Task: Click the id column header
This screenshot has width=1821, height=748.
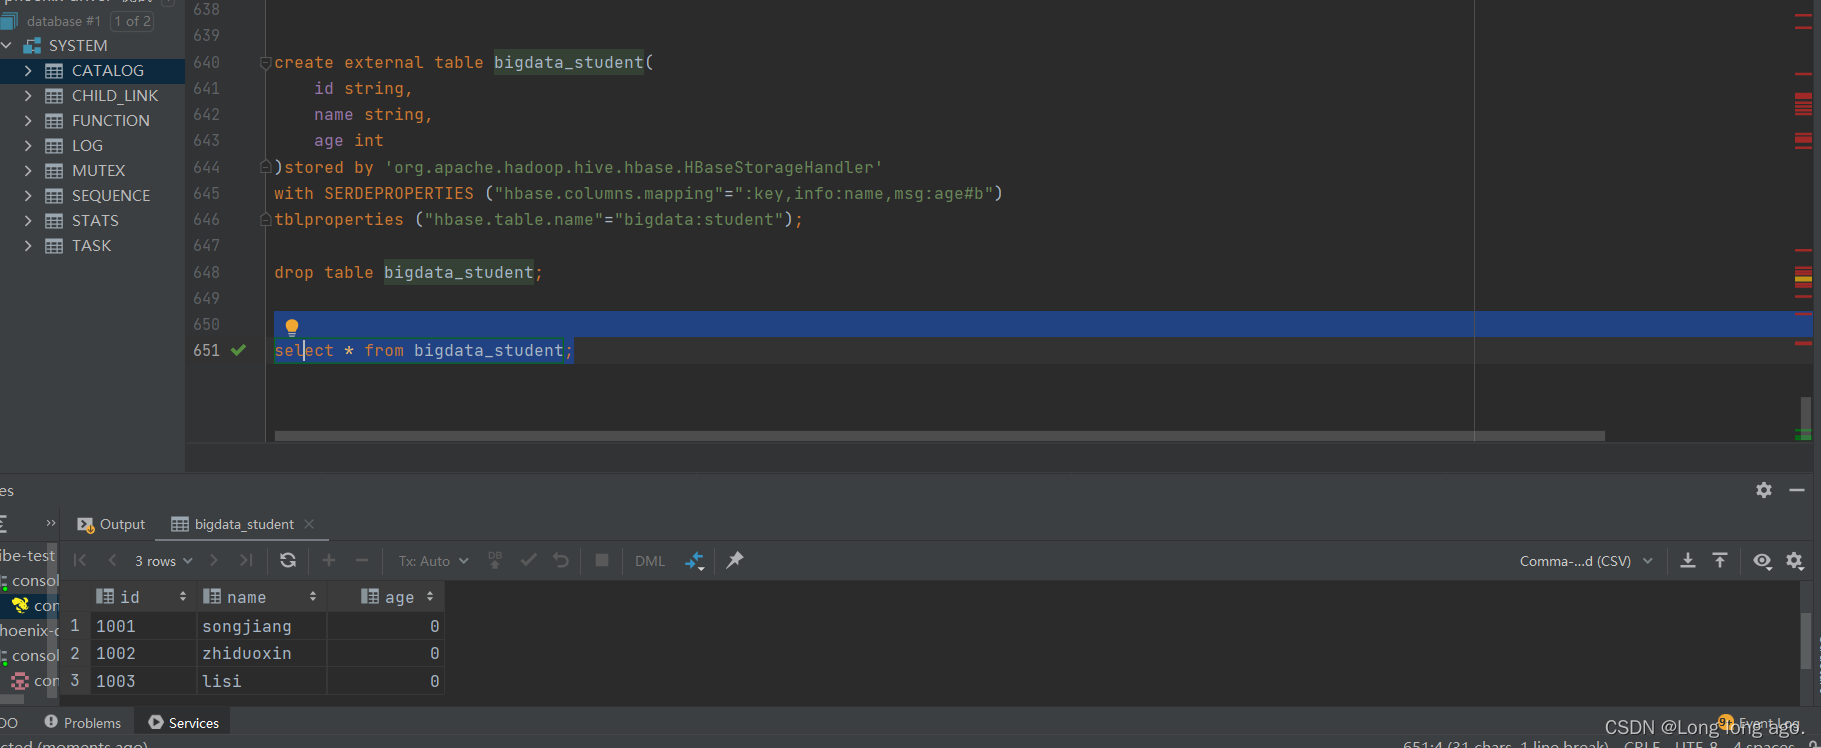Action: (142, 597)
